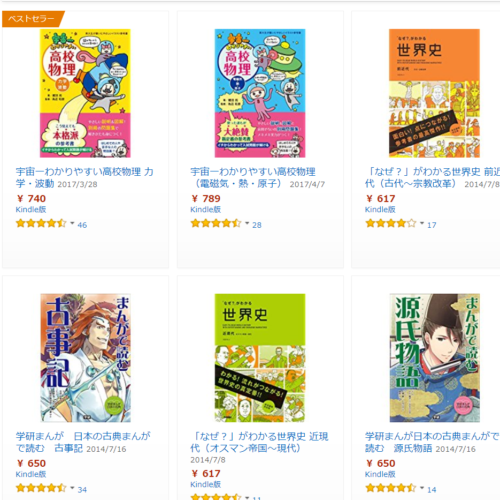Open title link 「なぜ？」がわかる世界史 前近代
This screenshot has width=500, height=500.
pos(432,178)
